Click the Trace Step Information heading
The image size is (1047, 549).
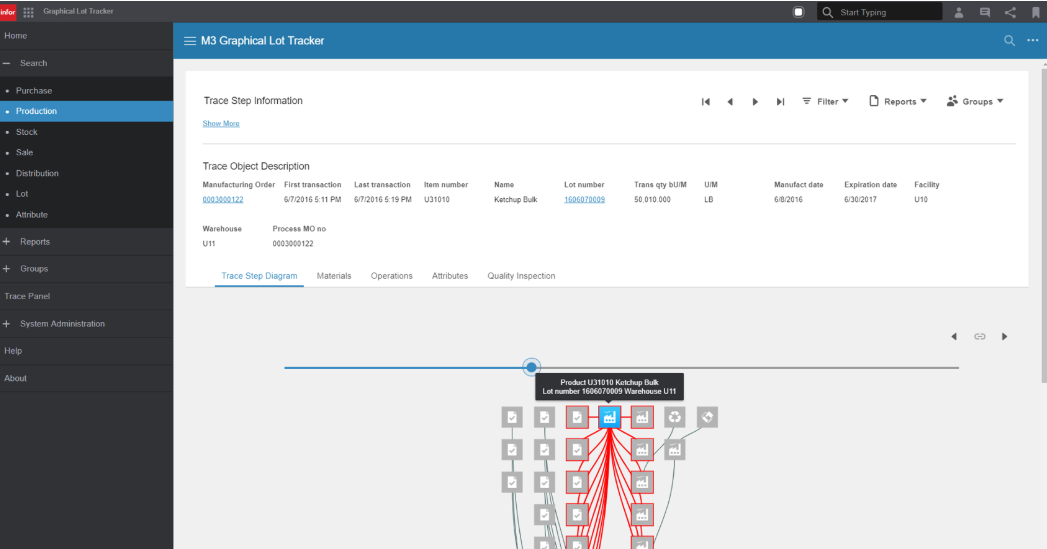pos(253,101)
